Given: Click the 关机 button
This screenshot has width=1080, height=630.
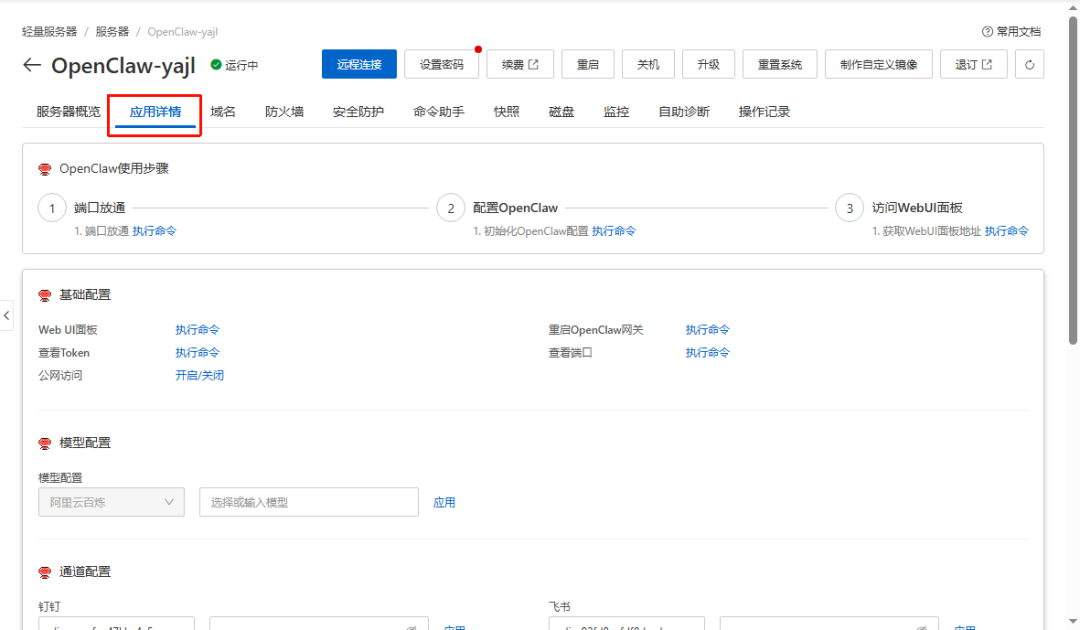Looking at the screenshot, I should click(648, 64).
